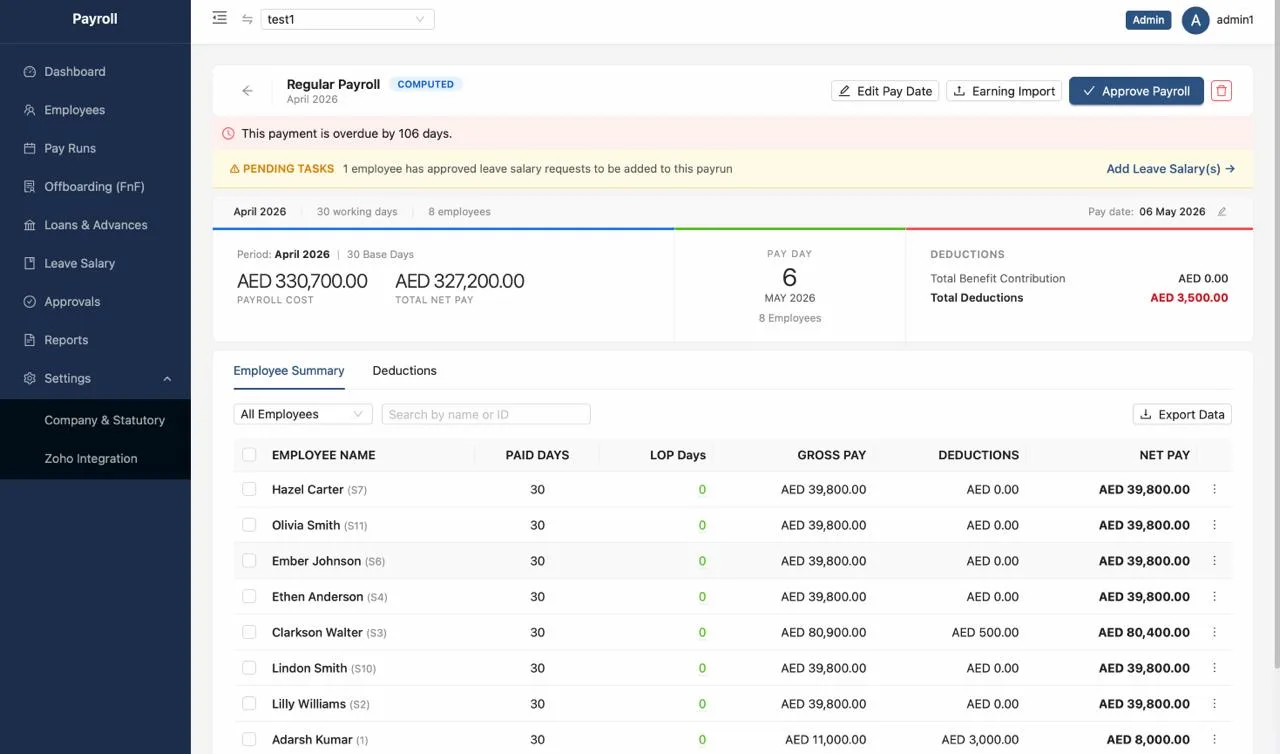
Task: Focus the search by name or ID field
Action: click(x=486, y=414)
